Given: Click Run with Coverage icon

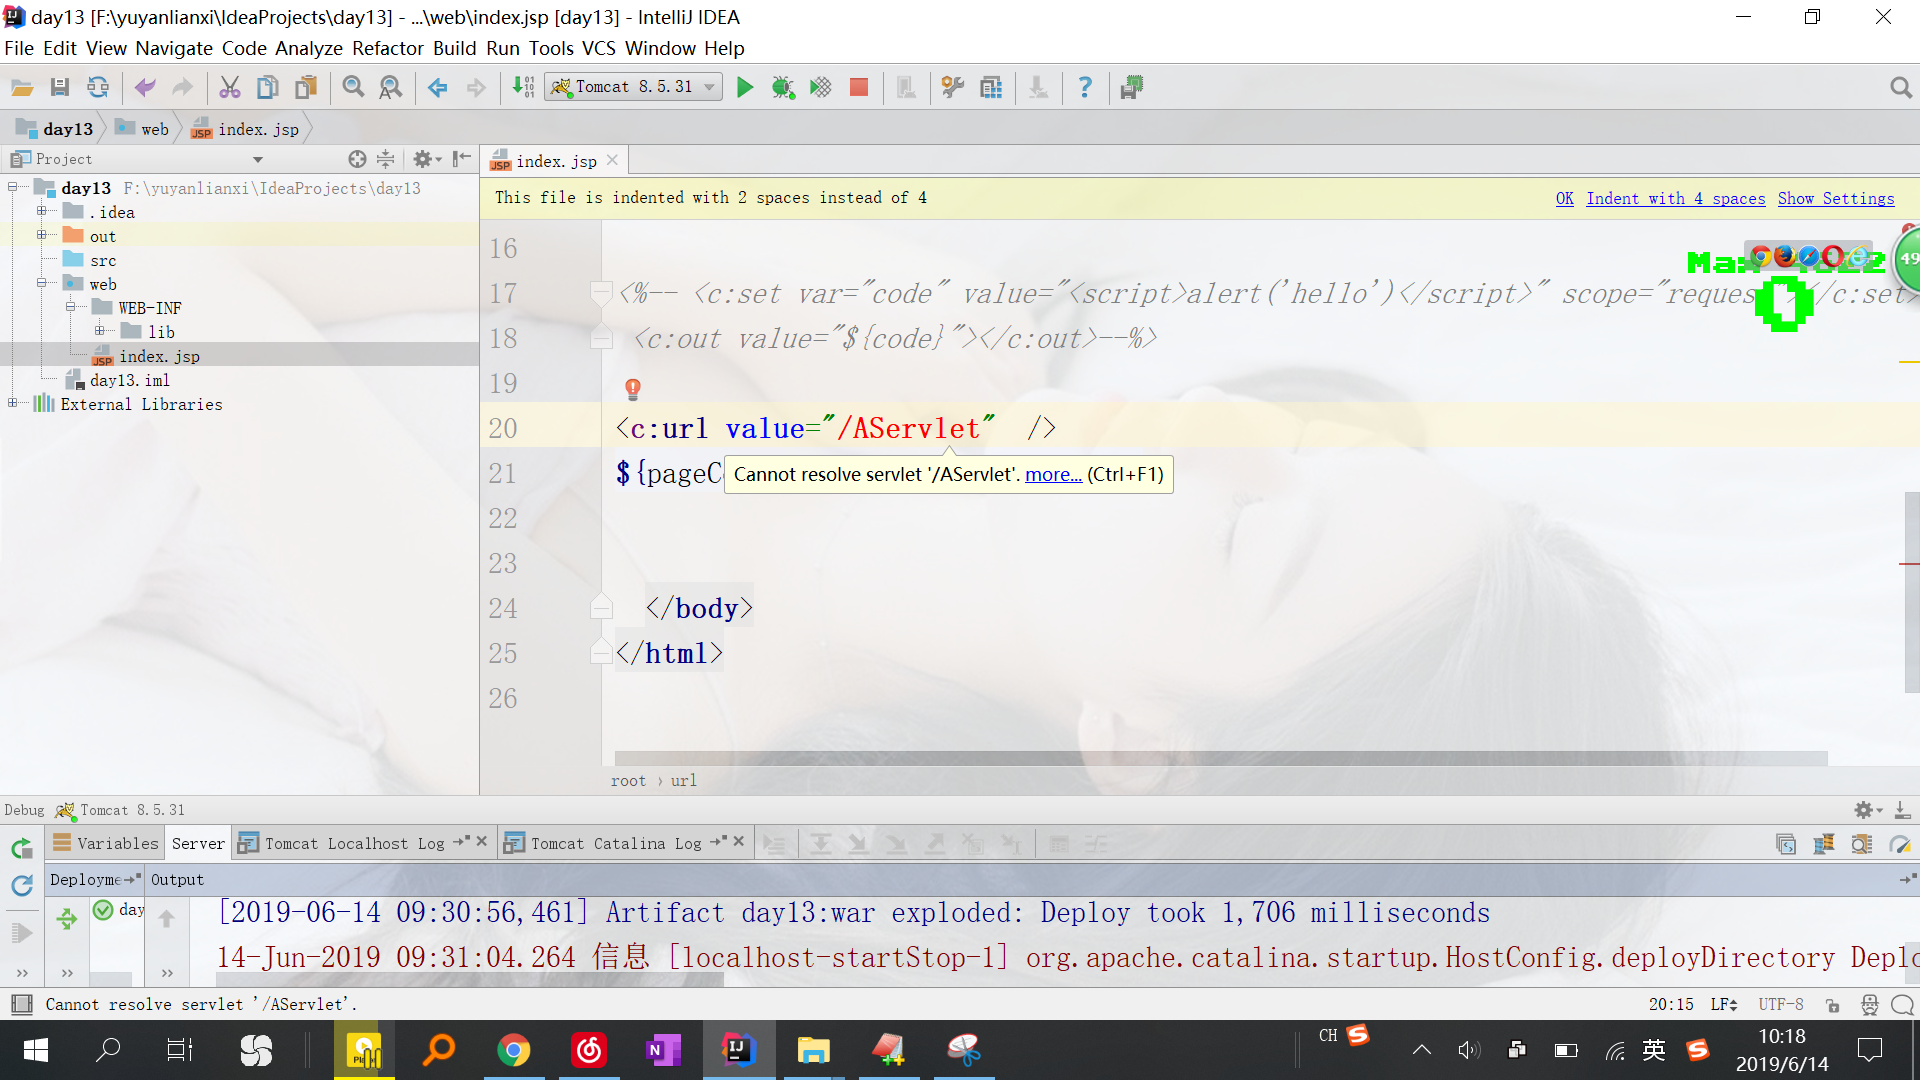Looking at the screenshot, I should 821,88.
